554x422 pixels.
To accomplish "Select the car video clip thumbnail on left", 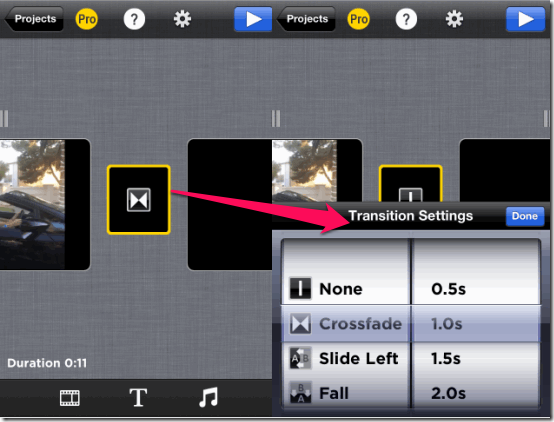I will (x=45, y=204).
